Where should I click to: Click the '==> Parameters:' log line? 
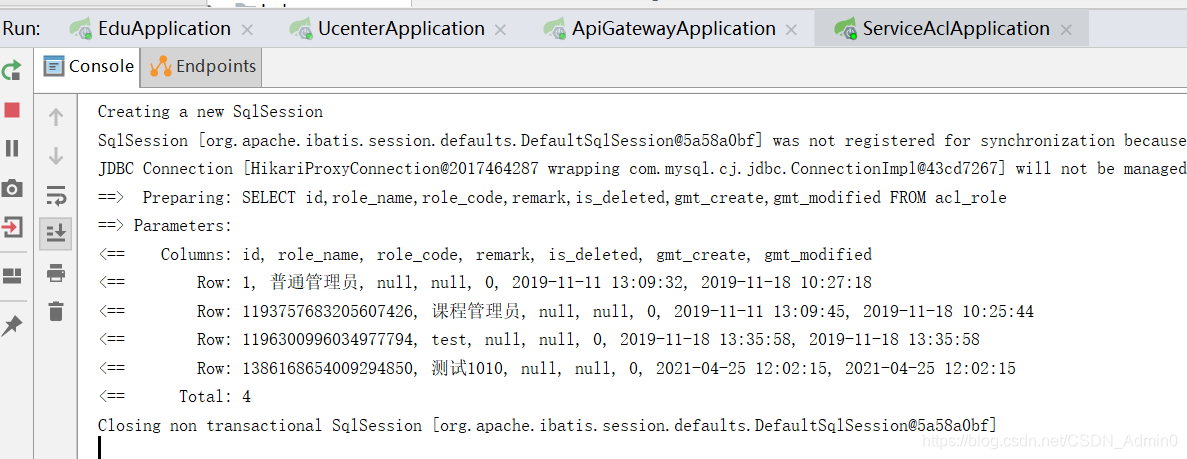tap(164, 226)
